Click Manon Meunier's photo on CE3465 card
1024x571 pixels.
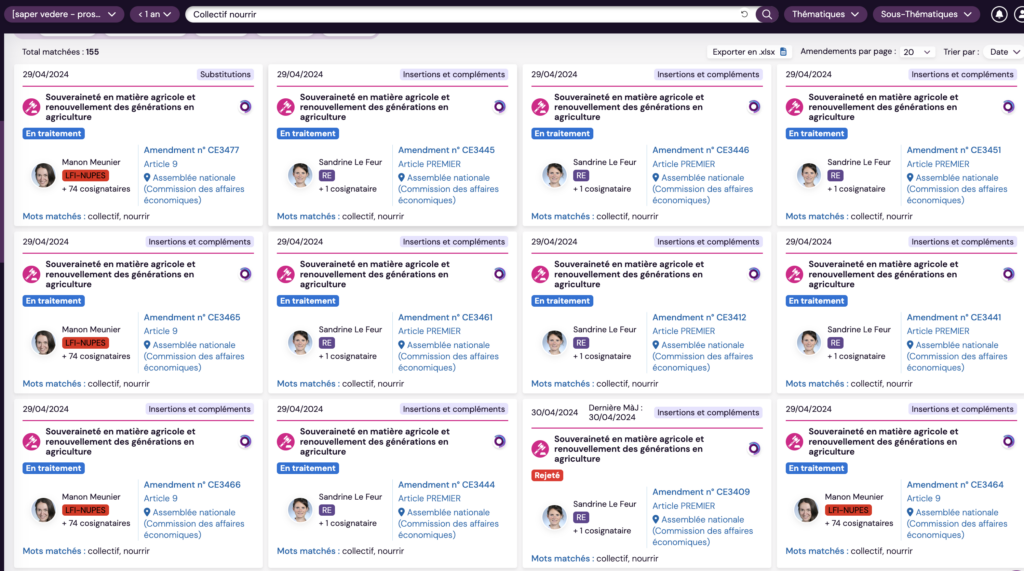coord(44,343)
